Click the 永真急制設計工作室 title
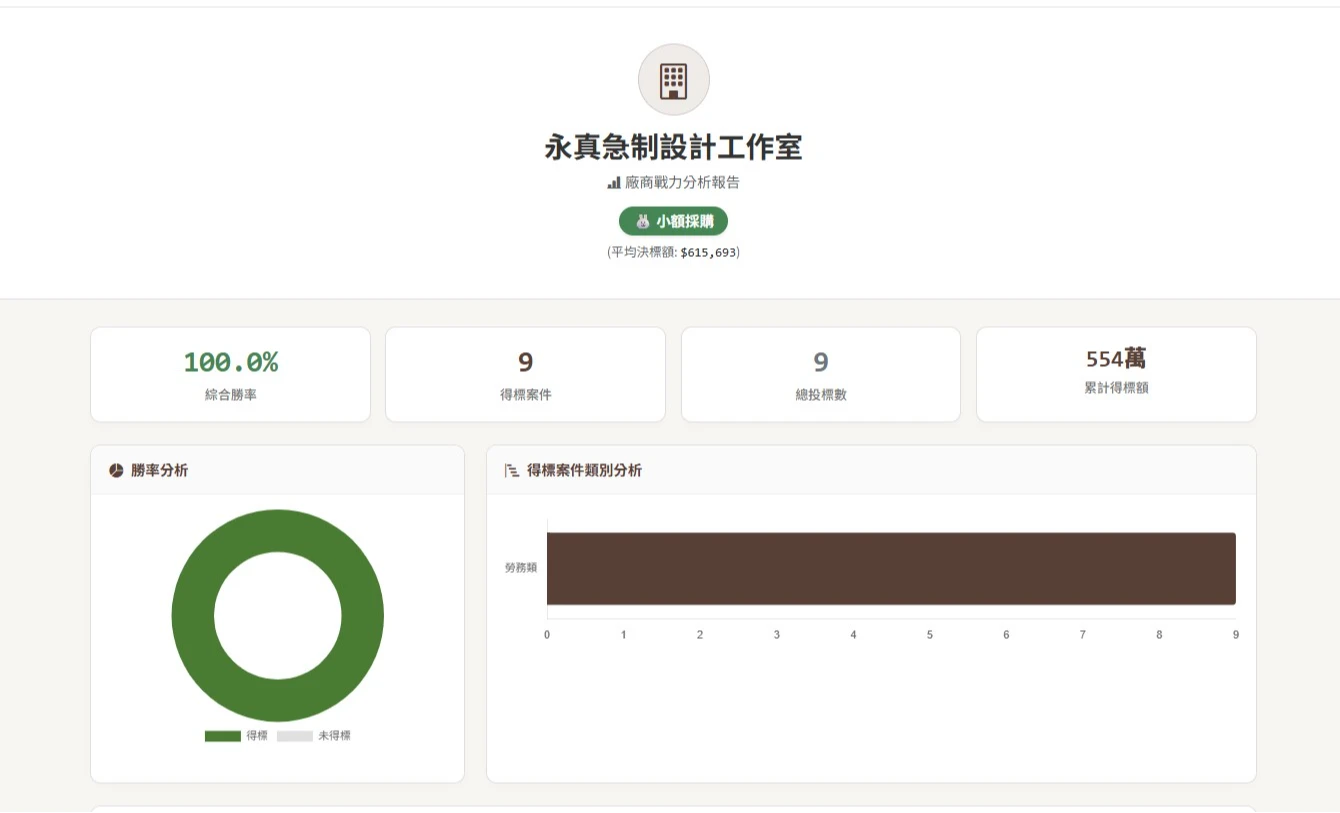Viewport: 1340px width, 813px height. 673,148
